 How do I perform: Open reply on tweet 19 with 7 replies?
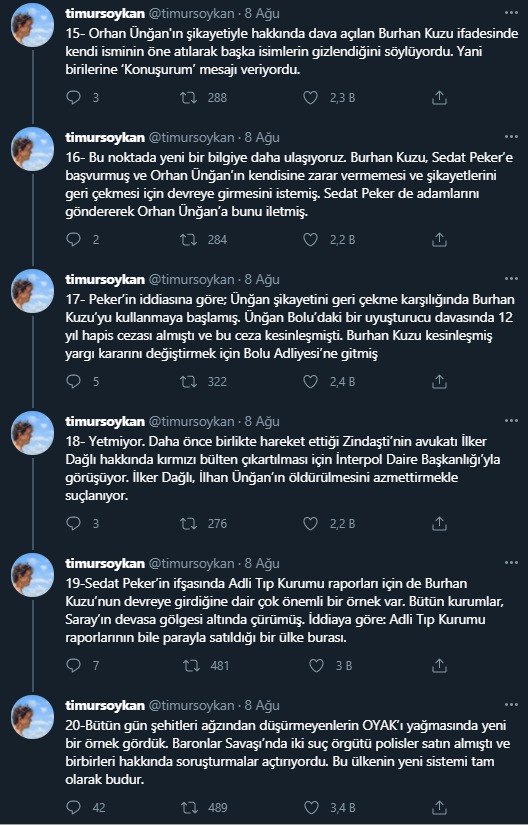coord(74,666)
